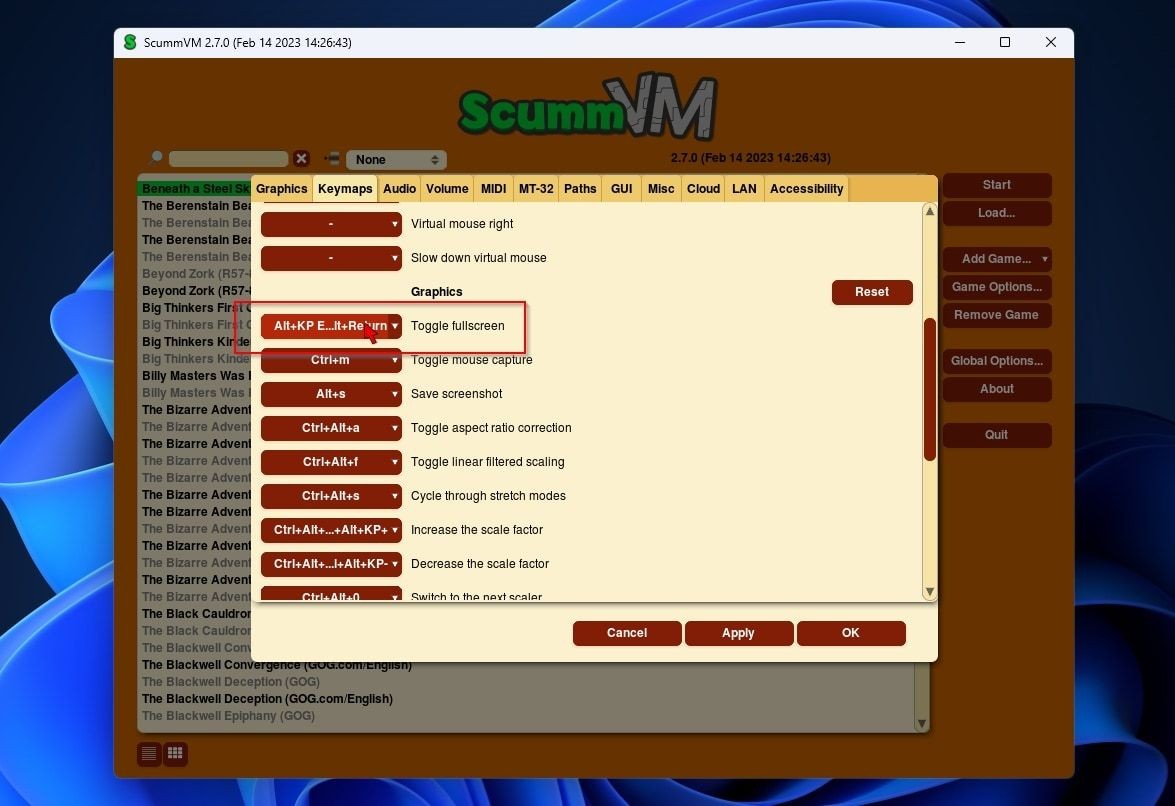Screen dimensions: 1175x806
Task: Confirm with the OK button
Action: (x=851, y=633)
